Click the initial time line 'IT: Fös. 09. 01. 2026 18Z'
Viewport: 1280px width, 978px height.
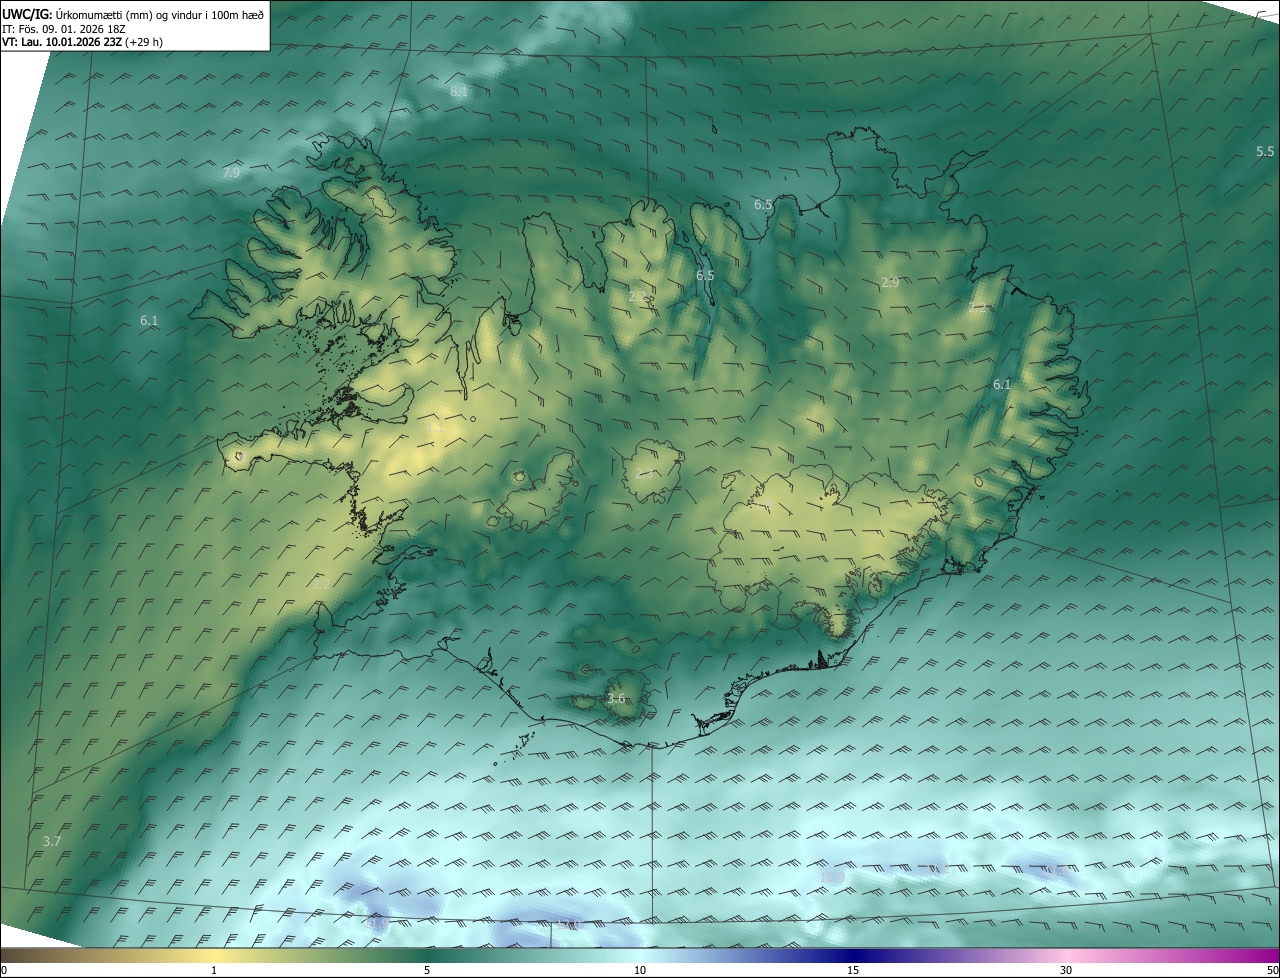63,28
